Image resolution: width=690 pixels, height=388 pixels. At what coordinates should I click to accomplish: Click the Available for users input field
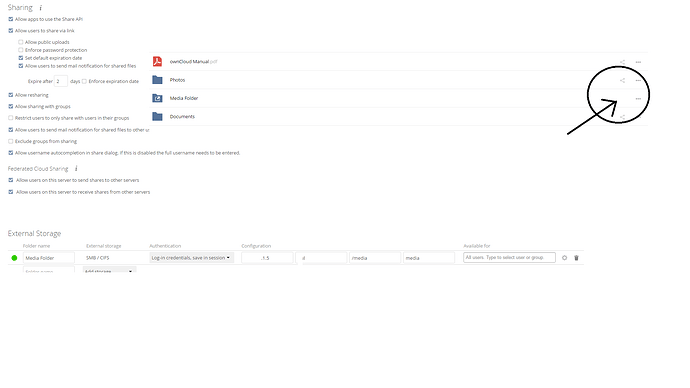point(510,257)
